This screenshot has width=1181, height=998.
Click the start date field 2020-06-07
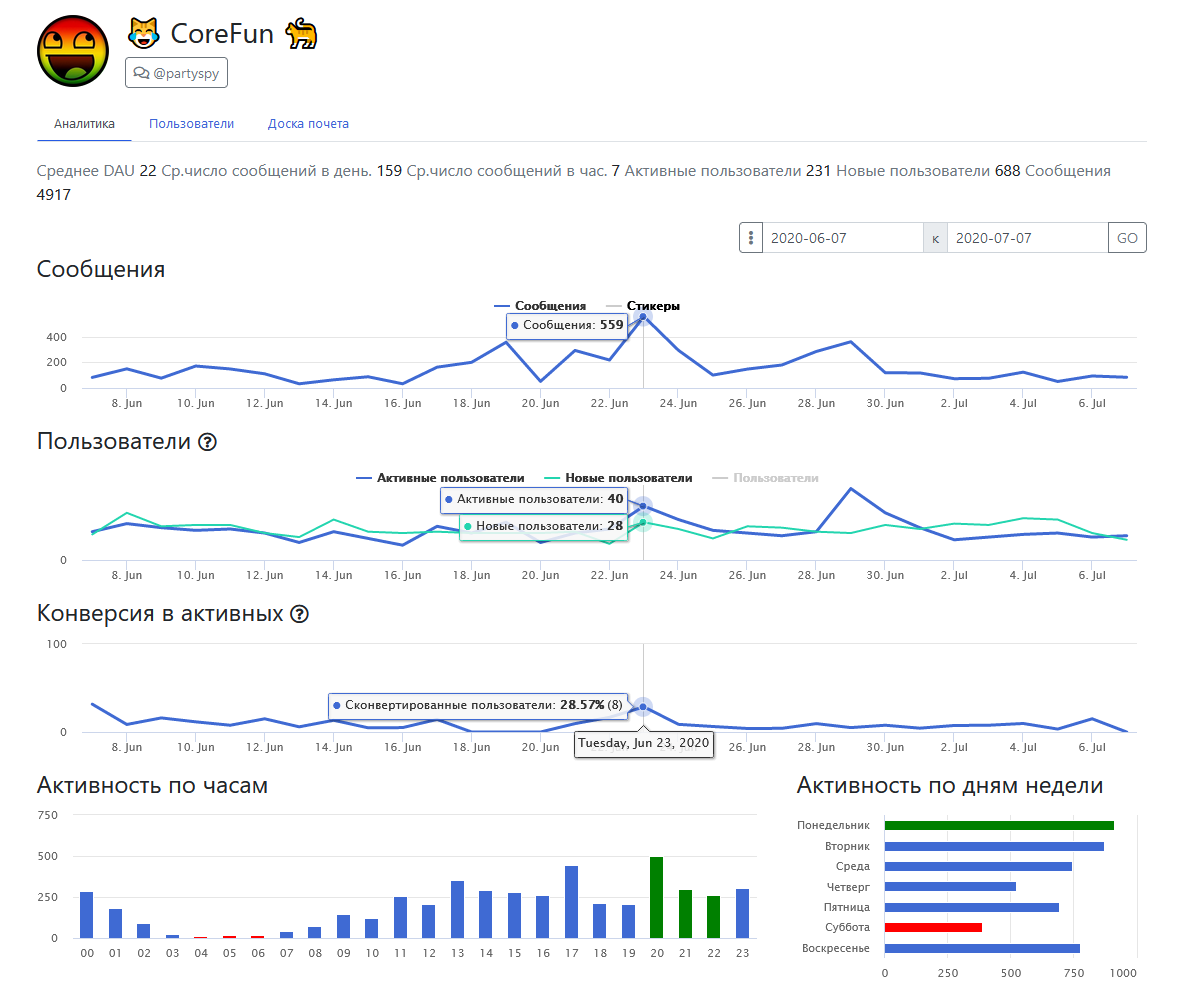pos(843,238)
